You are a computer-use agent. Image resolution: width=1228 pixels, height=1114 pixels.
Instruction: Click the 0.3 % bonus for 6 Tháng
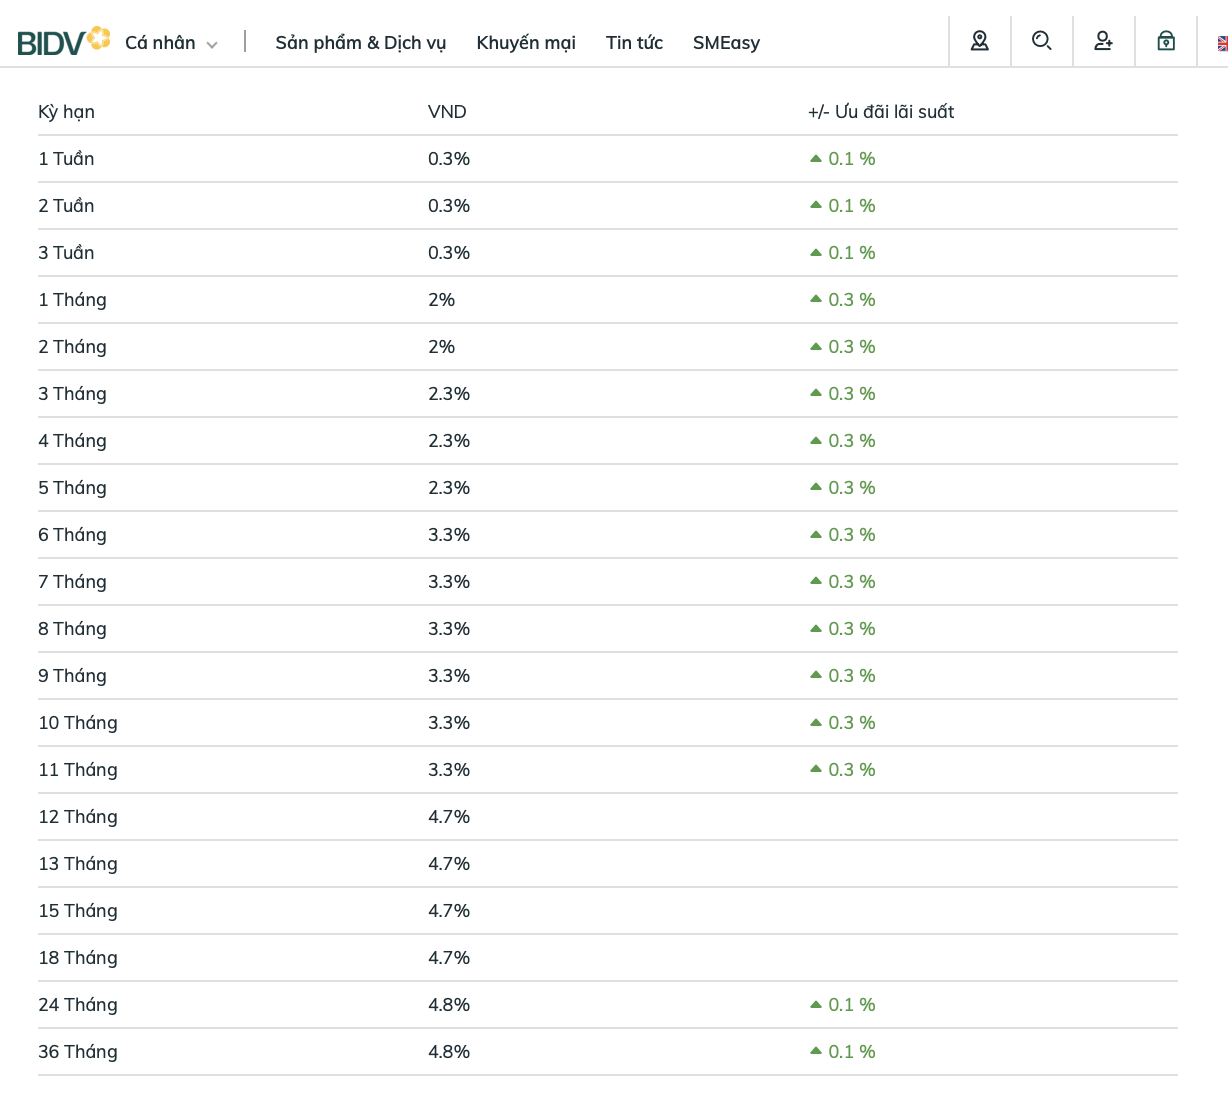[x=851, y=535]
